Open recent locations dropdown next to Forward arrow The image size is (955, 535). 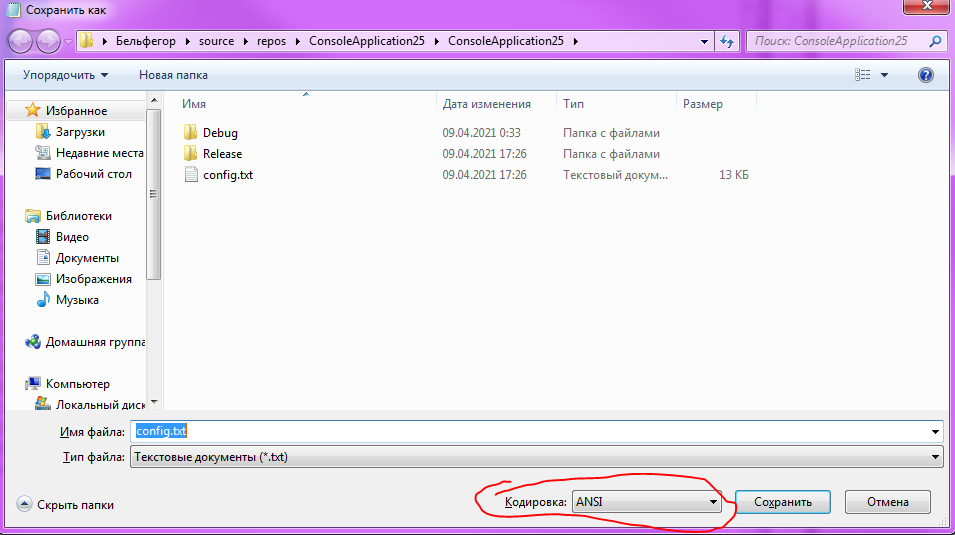[x=68, y=42]
